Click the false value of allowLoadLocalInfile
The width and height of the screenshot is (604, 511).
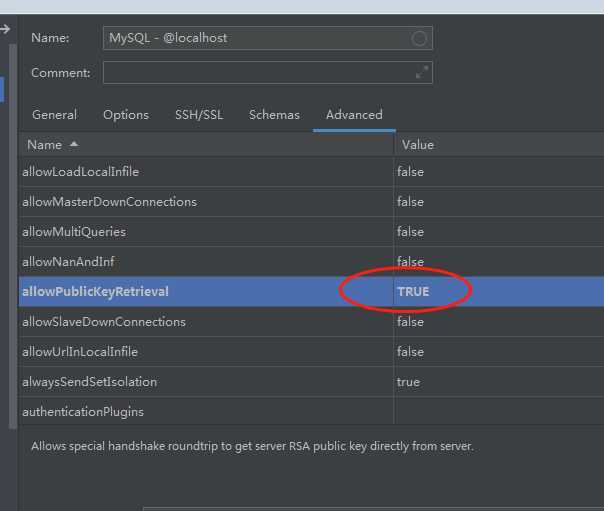pos(410,172)
